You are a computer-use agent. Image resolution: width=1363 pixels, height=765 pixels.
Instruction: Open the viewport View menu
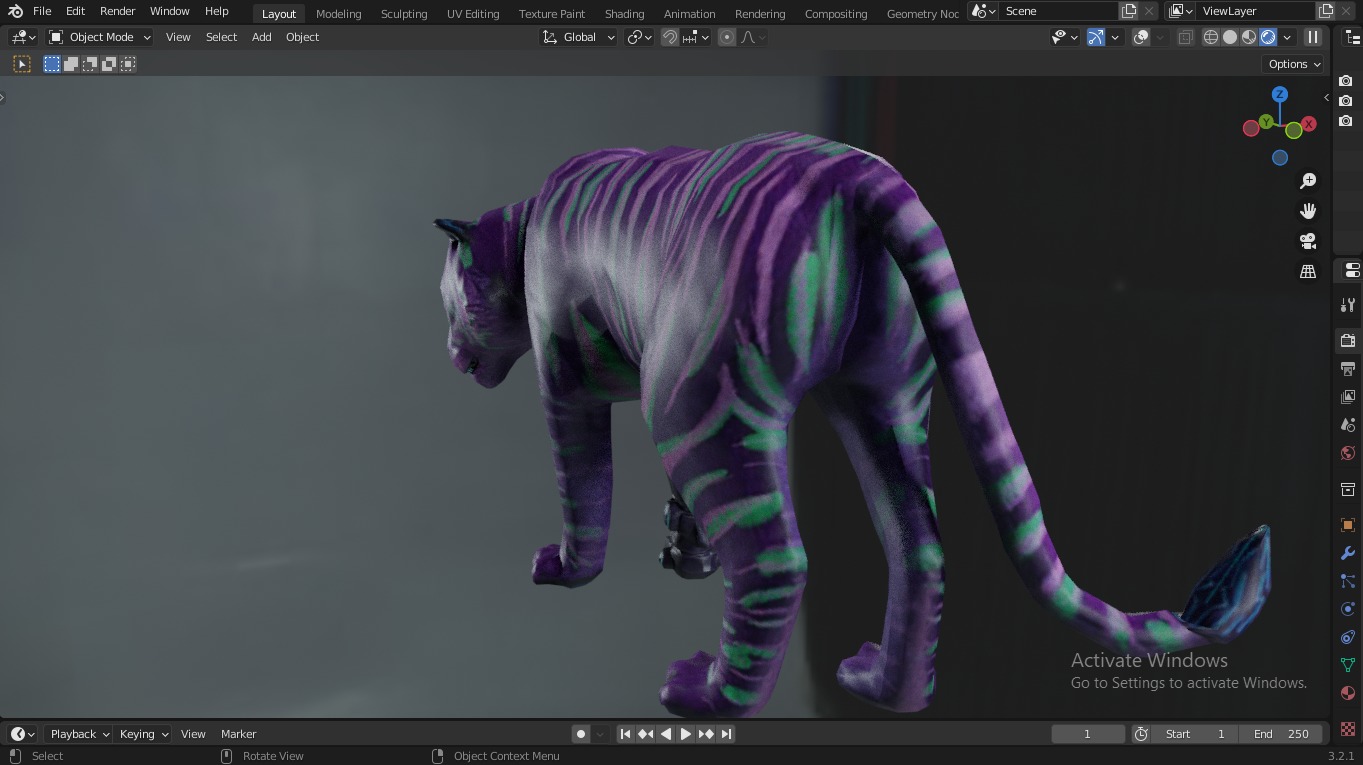[x=178, y=37]
